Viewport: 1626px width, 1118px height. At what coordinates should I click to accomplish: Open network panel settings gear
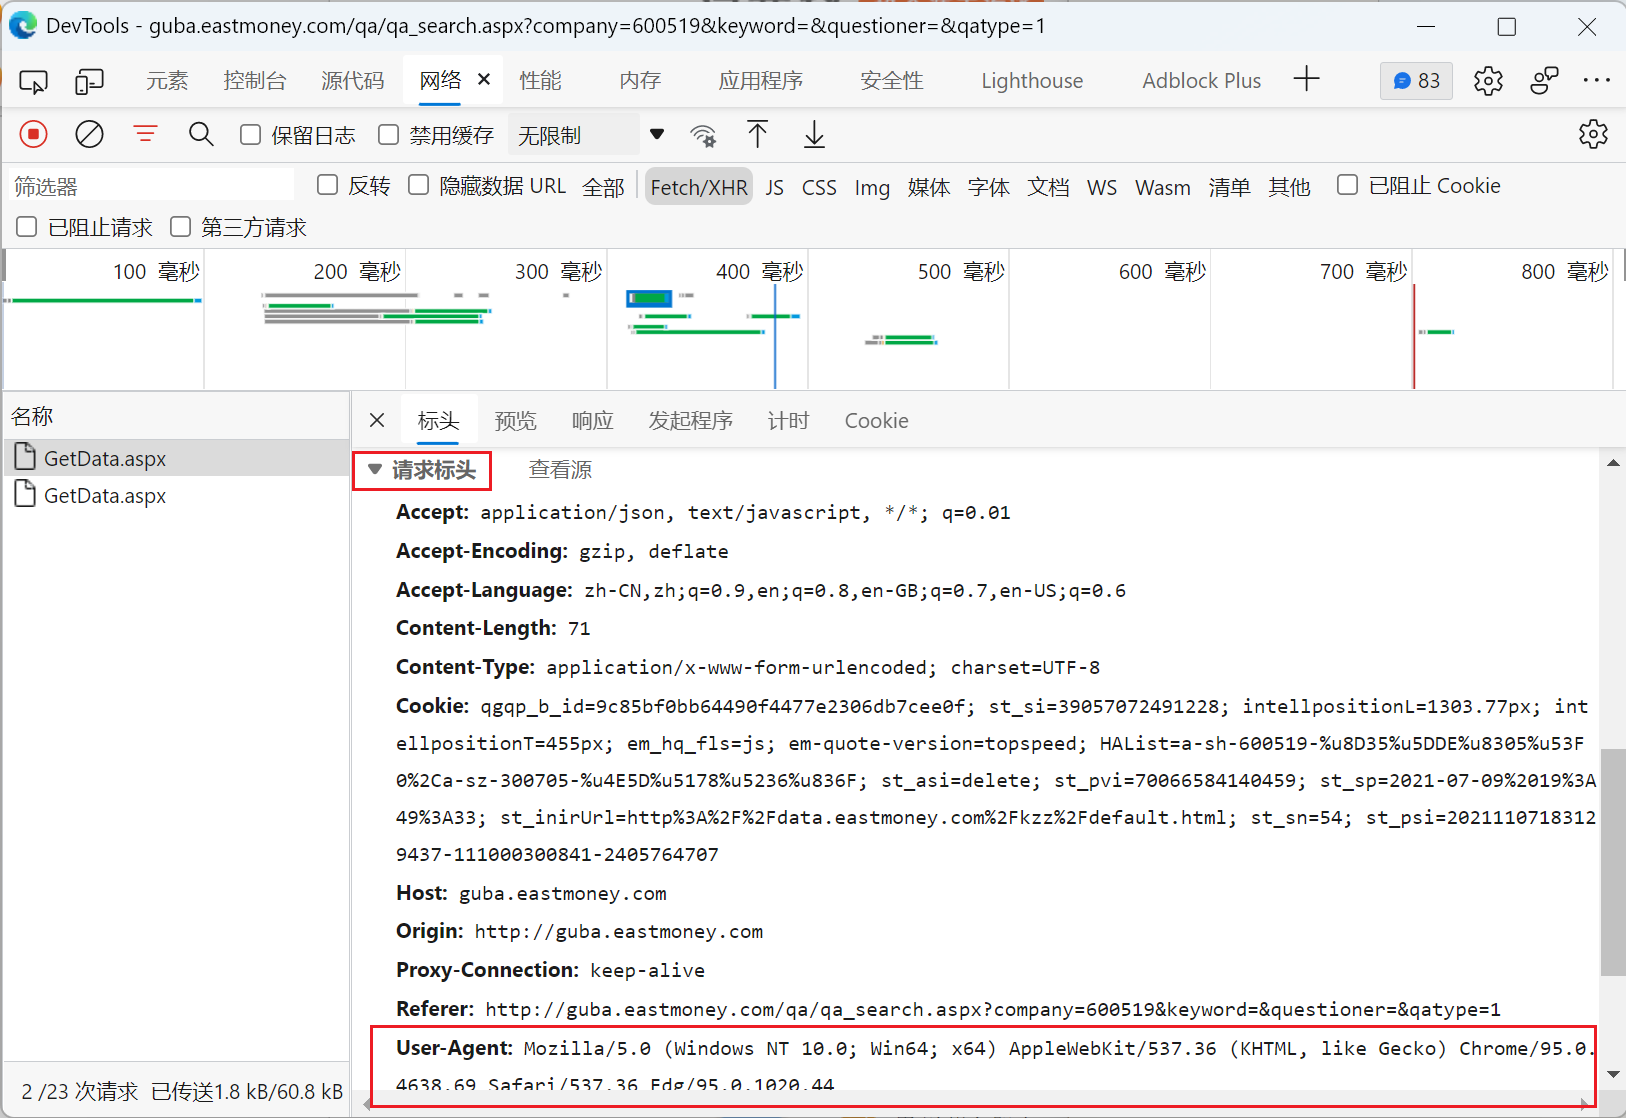coord(1593,134)
